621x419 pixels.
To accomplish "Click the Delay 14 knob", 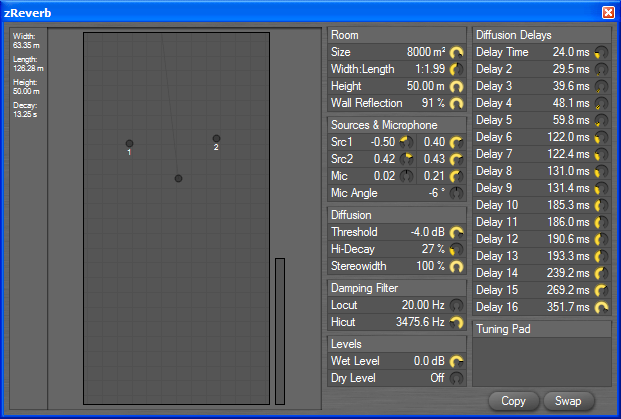I will coord(601,273).
